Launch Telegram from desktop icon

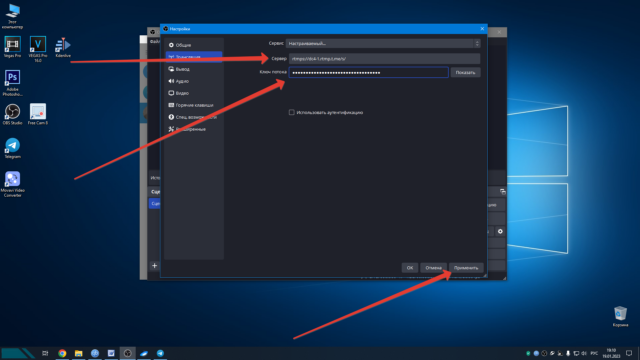click(x=12, y=148)
